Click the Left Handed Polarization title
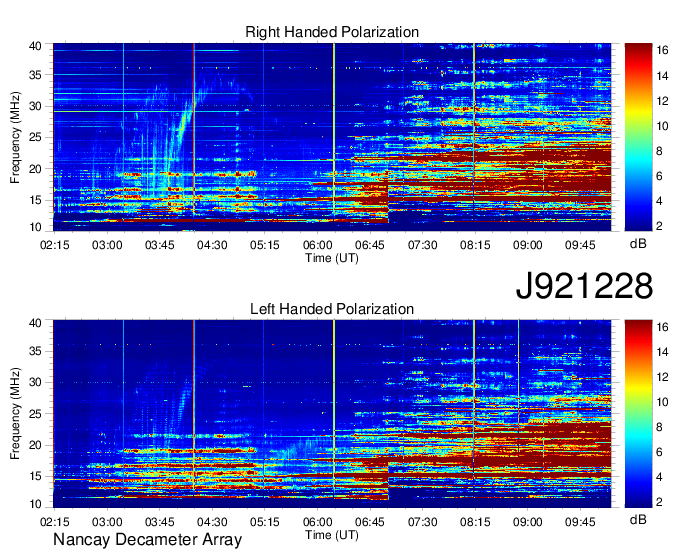Screen dimensions: 680x552 point(332,309)
